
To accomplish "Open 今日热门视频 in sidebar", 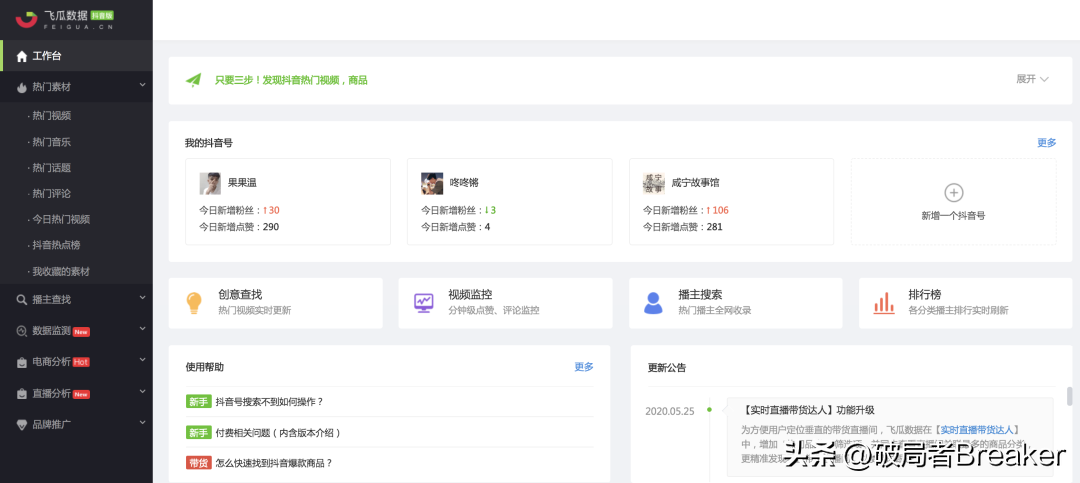I will [x=61, y=220].
